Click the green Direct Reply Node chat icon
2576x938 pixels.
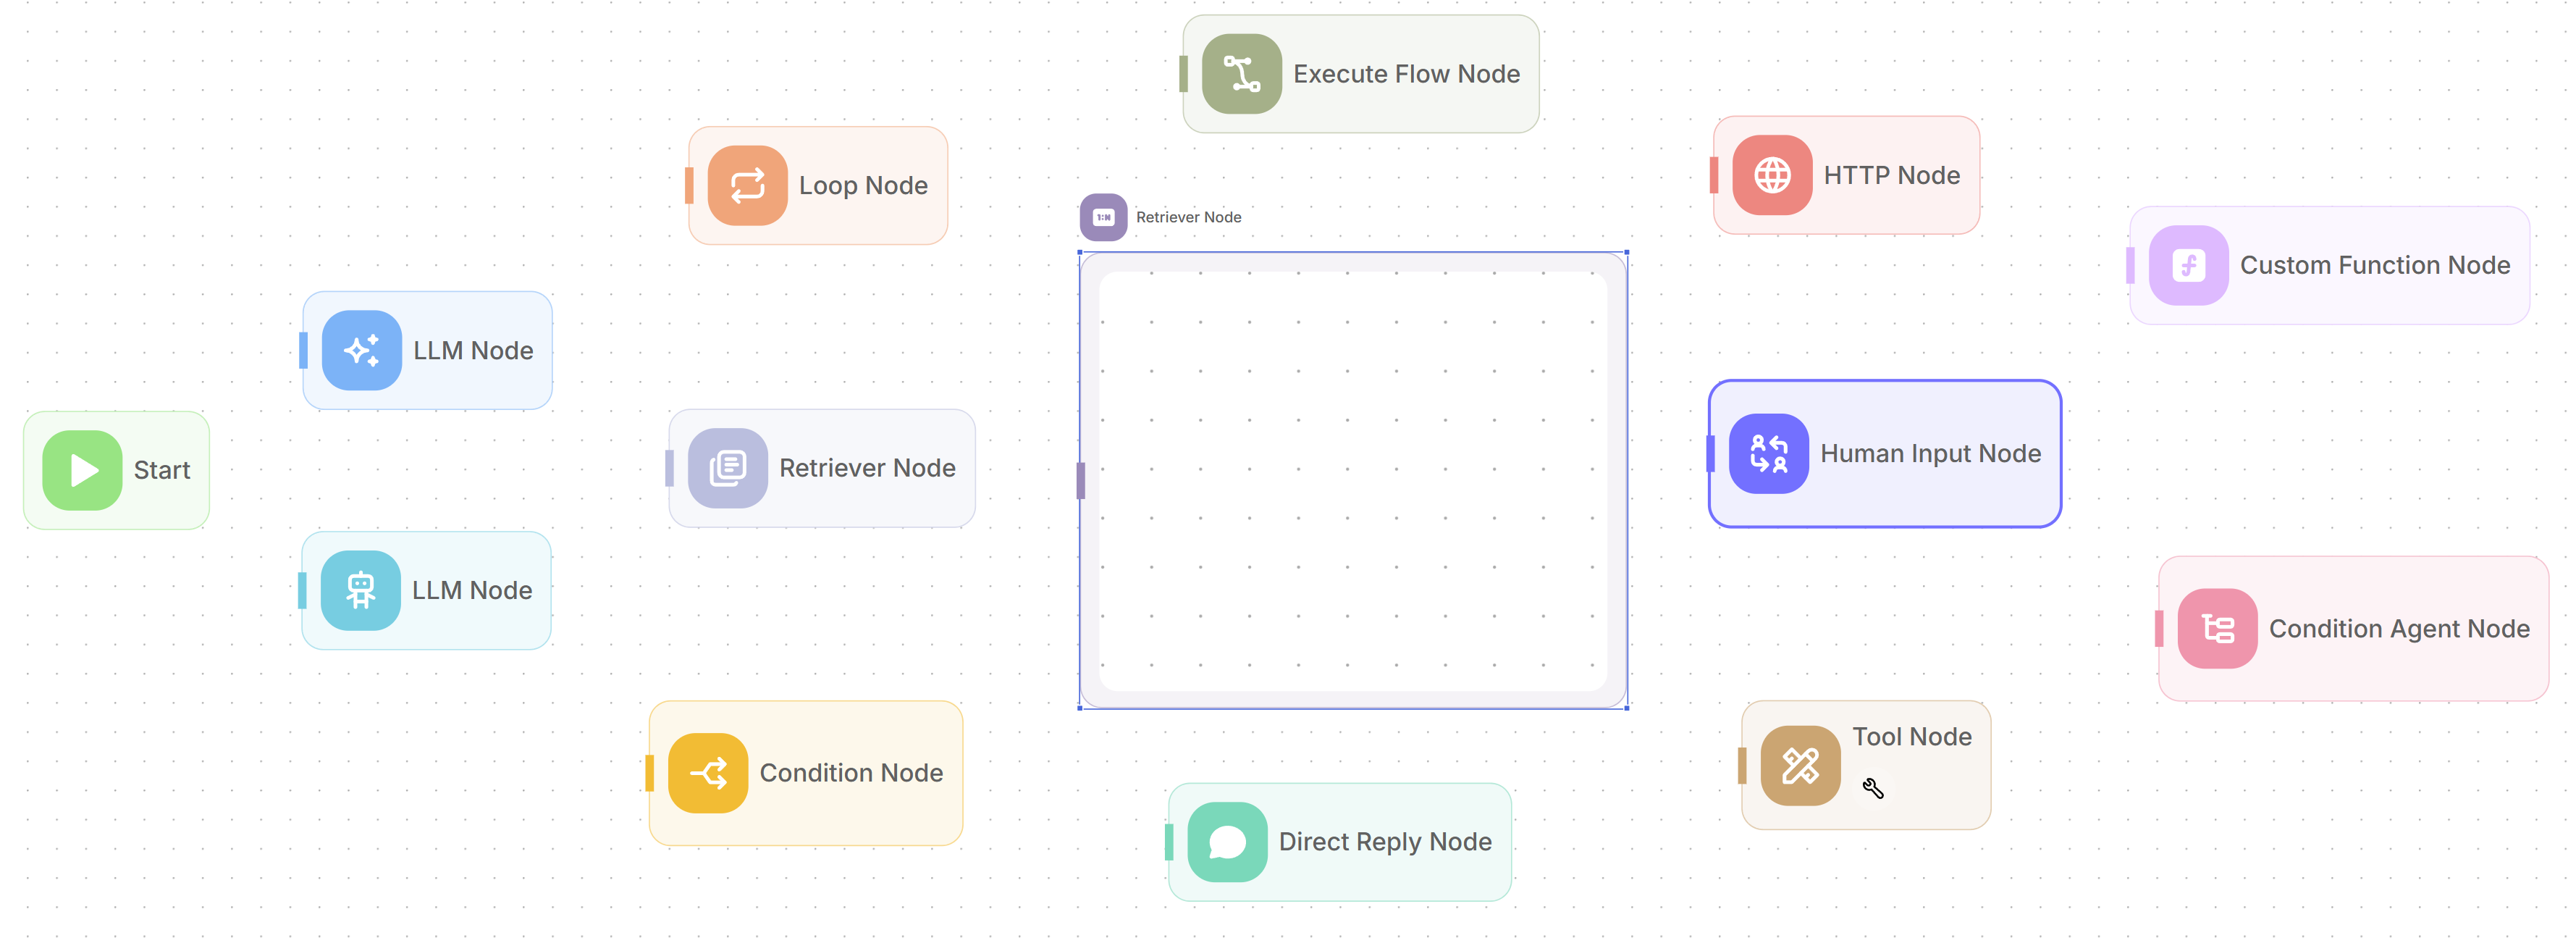(x=1227, y=842)
